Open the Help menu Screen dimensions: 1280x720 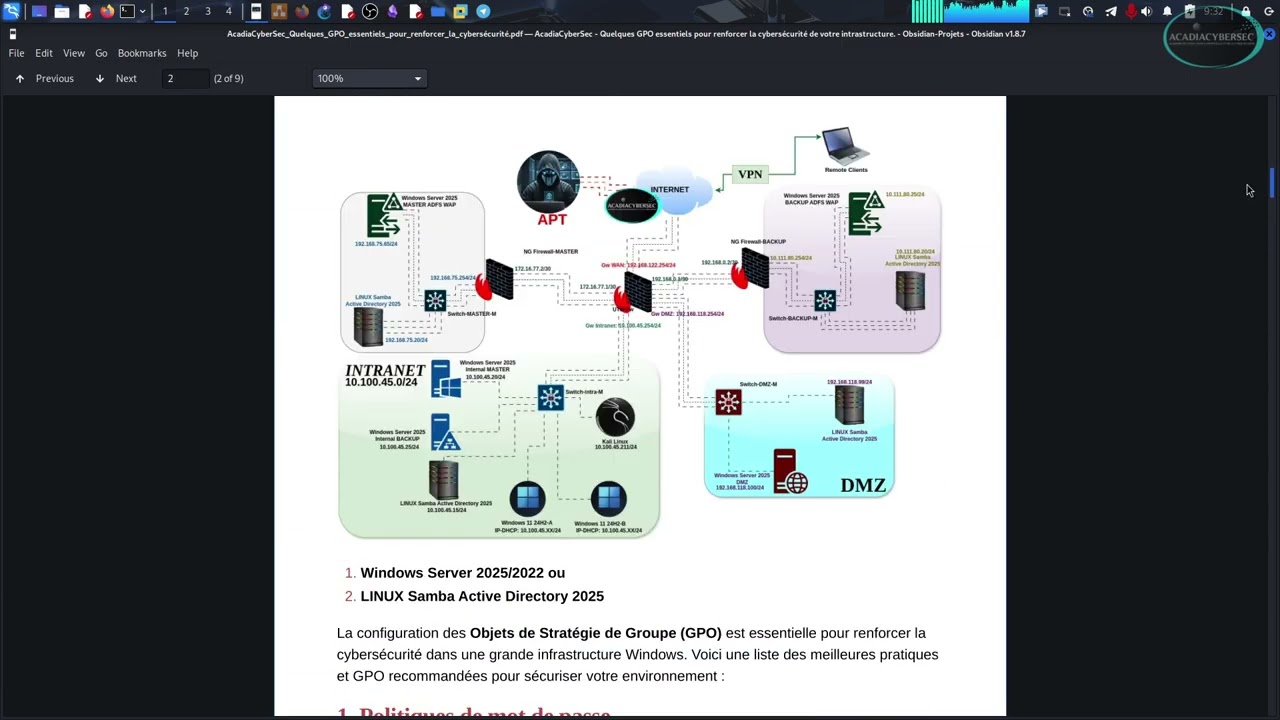pyautogui.click(x=188, y=53)
